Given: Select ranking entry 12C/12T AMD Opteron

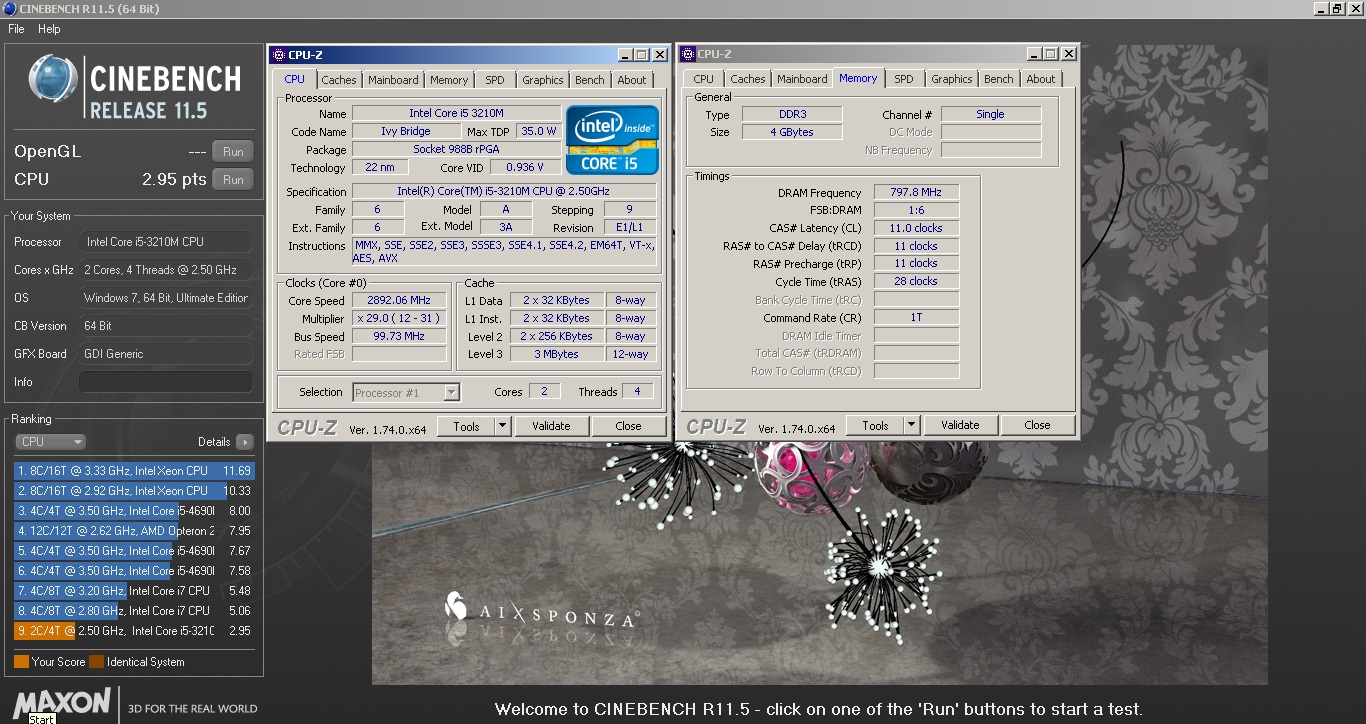Looking at the screenshot, I should click(x=134, y=530).
